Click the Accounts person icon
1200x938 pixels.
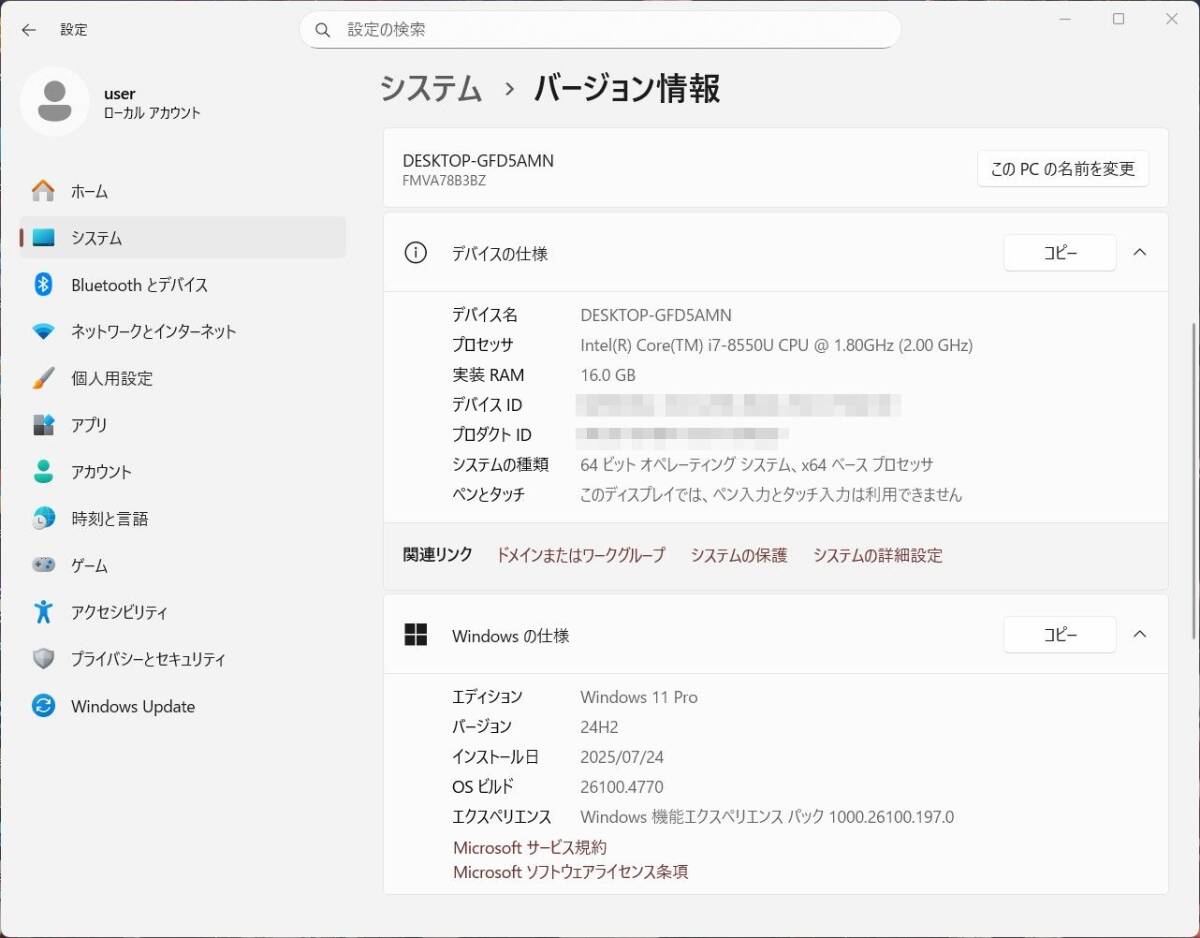click(x=43, y=472)
